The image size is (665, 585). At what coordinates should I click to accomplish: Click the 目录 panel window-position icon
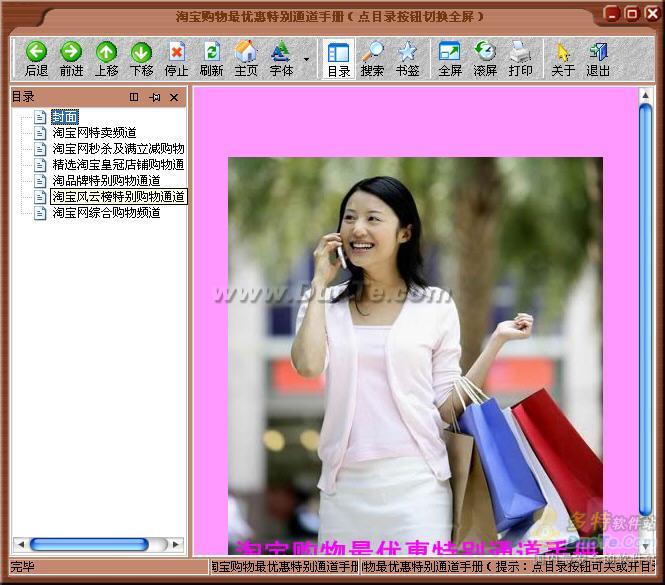[x=134, y=97]
